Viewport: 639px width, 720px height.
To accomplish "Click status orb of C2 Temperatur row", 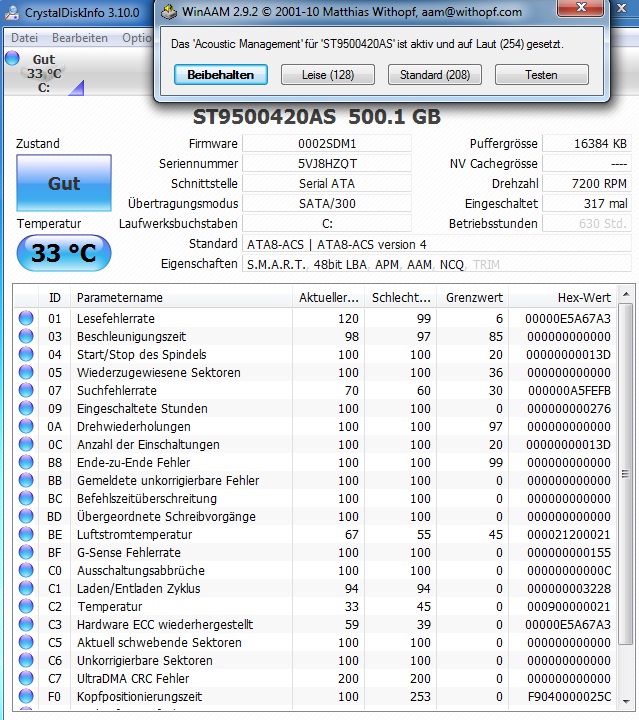I will [x=26, y=606].
